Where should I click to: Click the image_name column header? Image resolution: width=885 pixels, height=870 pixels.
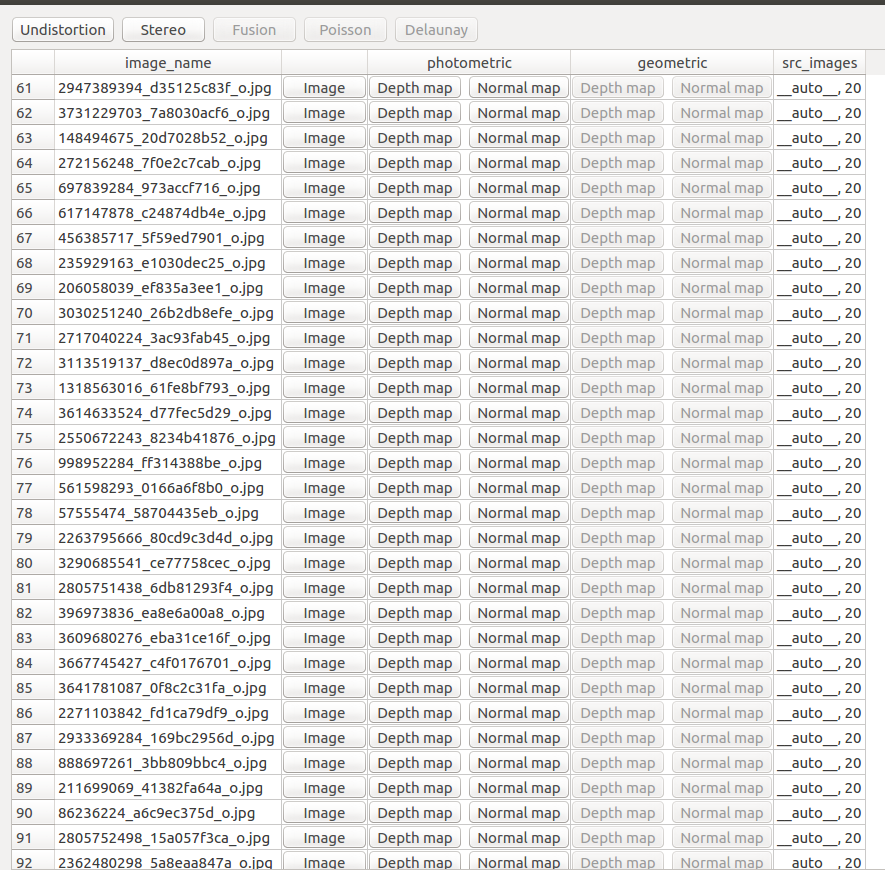coord(166,62)
